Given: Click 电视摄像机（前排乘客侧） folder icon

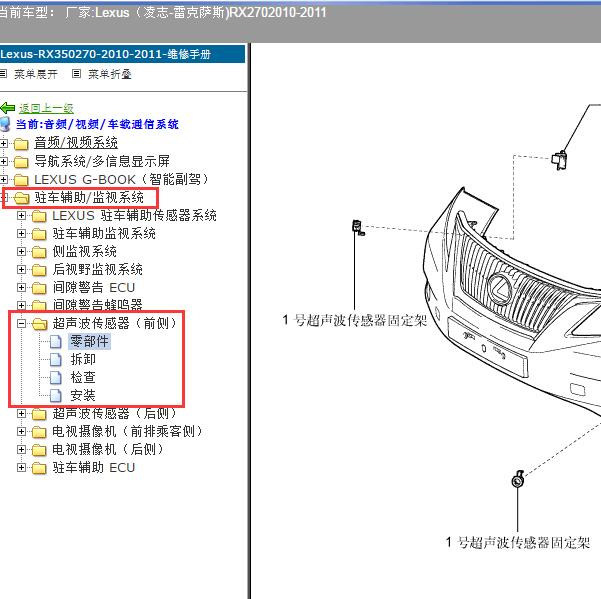Looking at the screenshot, I should coord(39,432).
